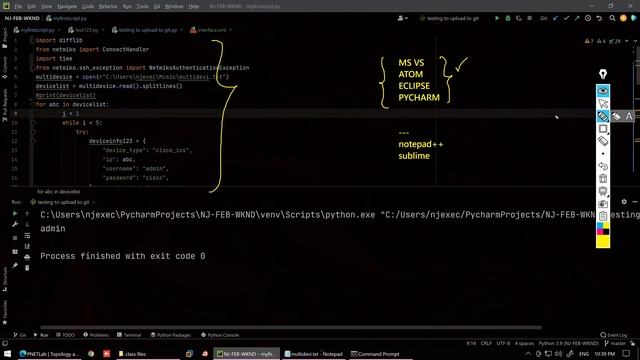Image resolution: width=640 pixels, height=360 pixels.
Task: Open the Python Packages tool window
Action: coord(171,335)
